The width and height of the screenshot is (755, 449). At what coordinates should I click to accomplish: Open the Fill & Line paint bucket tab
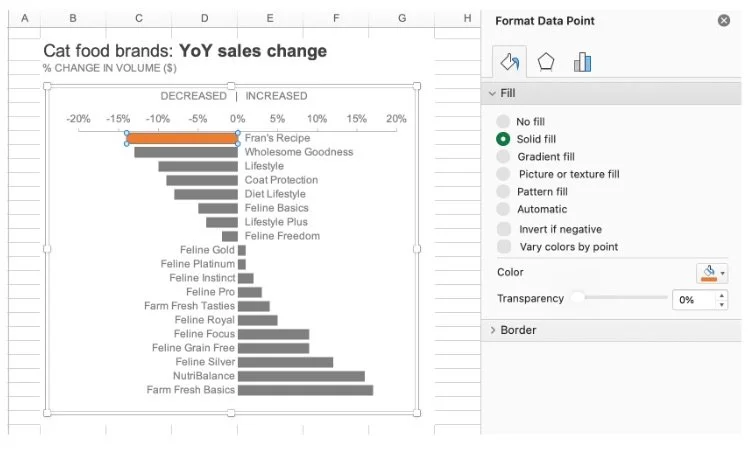509,62
